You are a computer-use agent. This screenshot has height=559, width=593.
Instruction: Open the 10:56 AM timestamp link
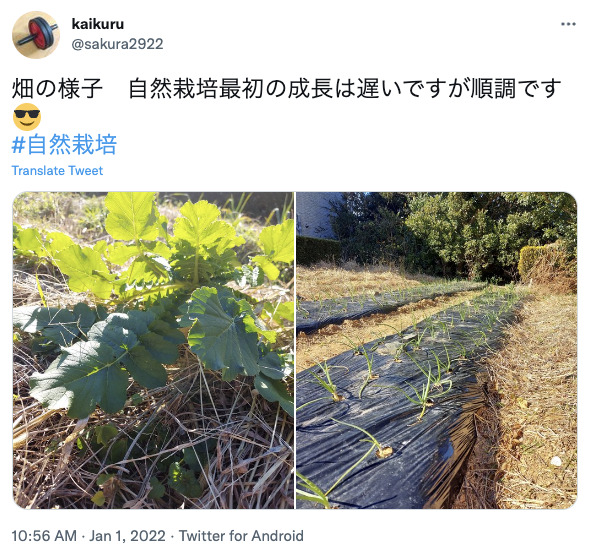point(44,536)
